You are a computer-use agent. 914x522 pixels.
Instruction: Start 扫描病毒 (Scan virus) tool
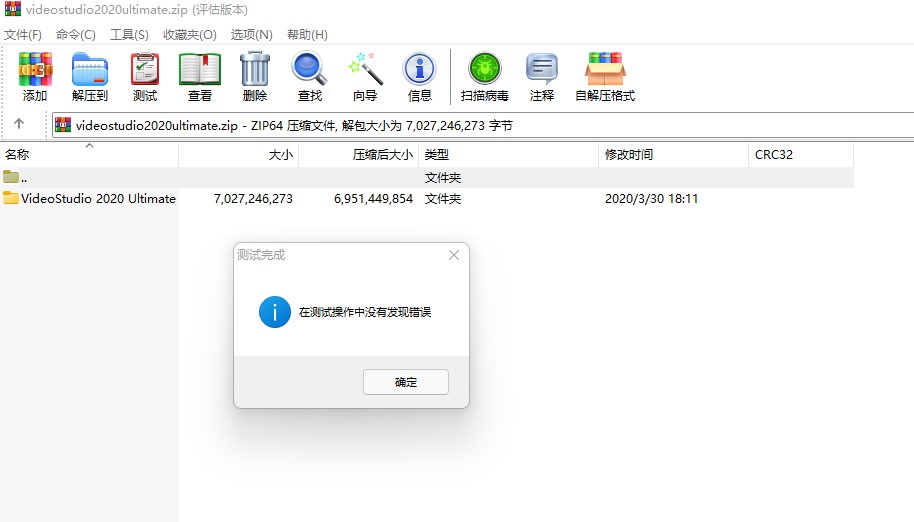pos(484,76)
